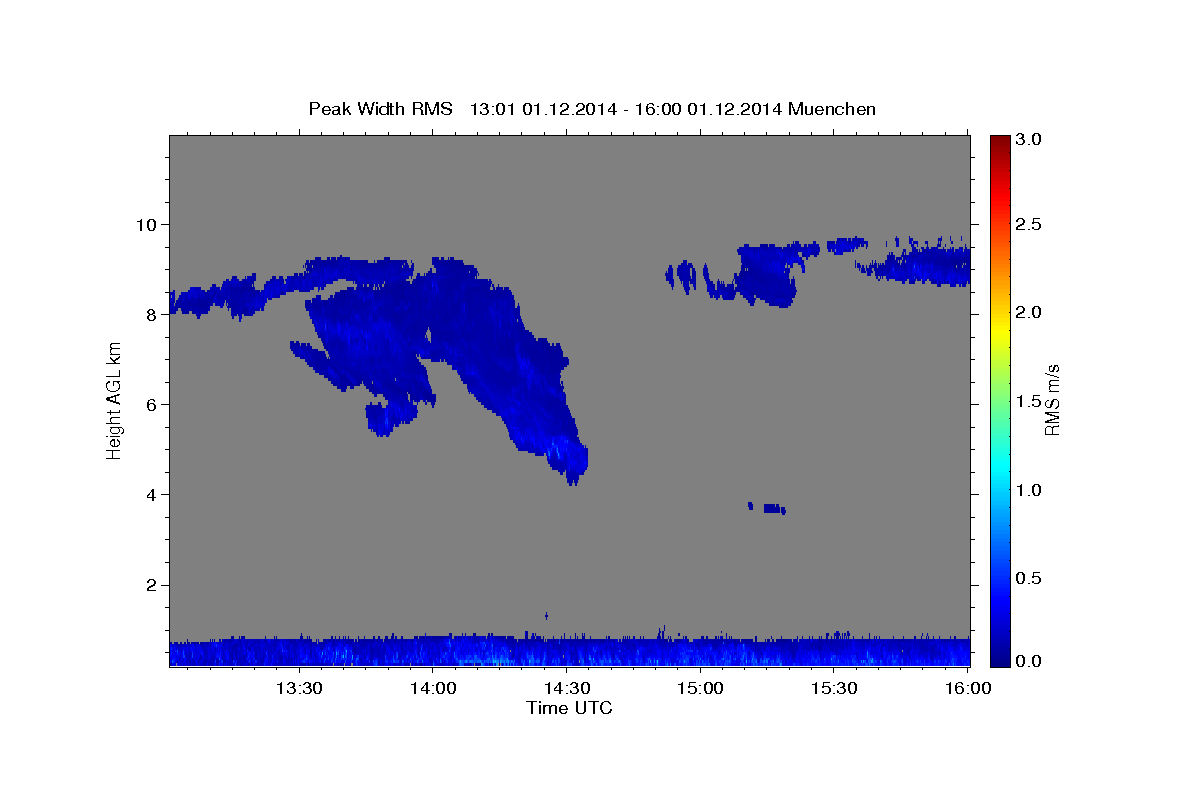The image size is (1200, 800).
Task: Click the small cloud echo near 4 km
Action: pos(767,508)
